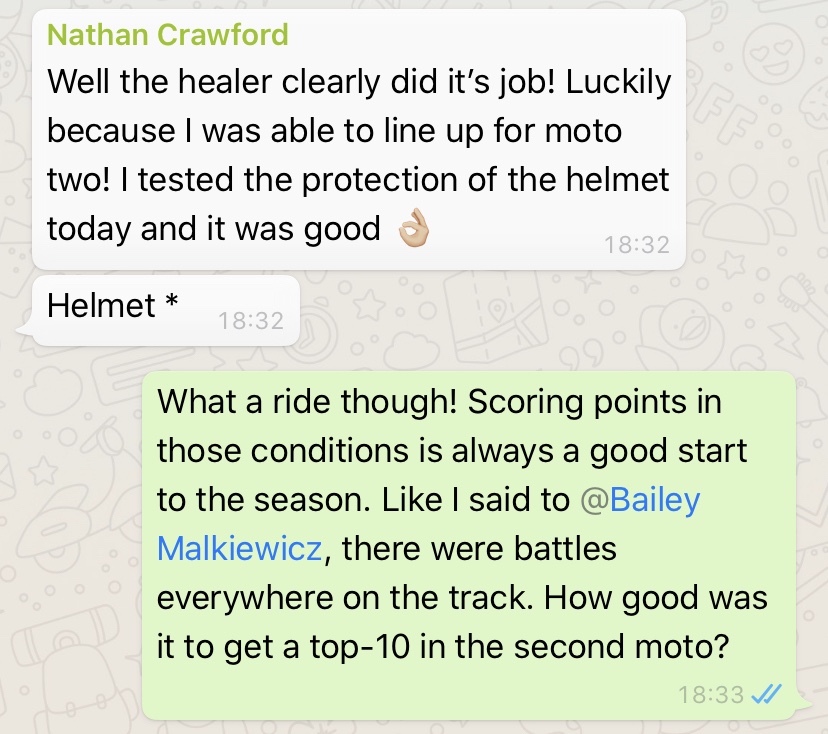828x734 pixels.
Task: Click the 18:32 timestamp on the Helmet message
Action: coord(251,321)
